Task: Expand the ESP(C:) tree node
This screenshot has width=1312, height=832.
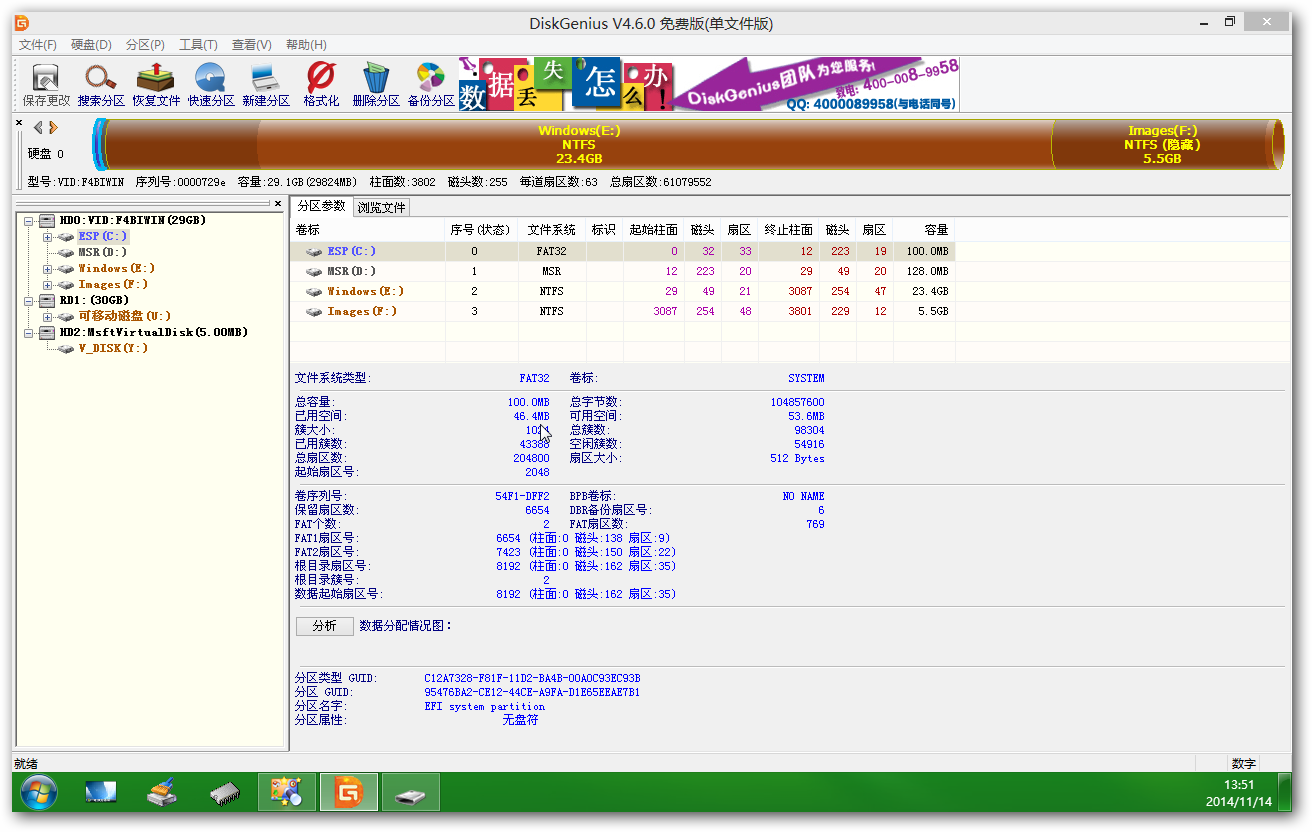Action: click(x=47, y=236)
